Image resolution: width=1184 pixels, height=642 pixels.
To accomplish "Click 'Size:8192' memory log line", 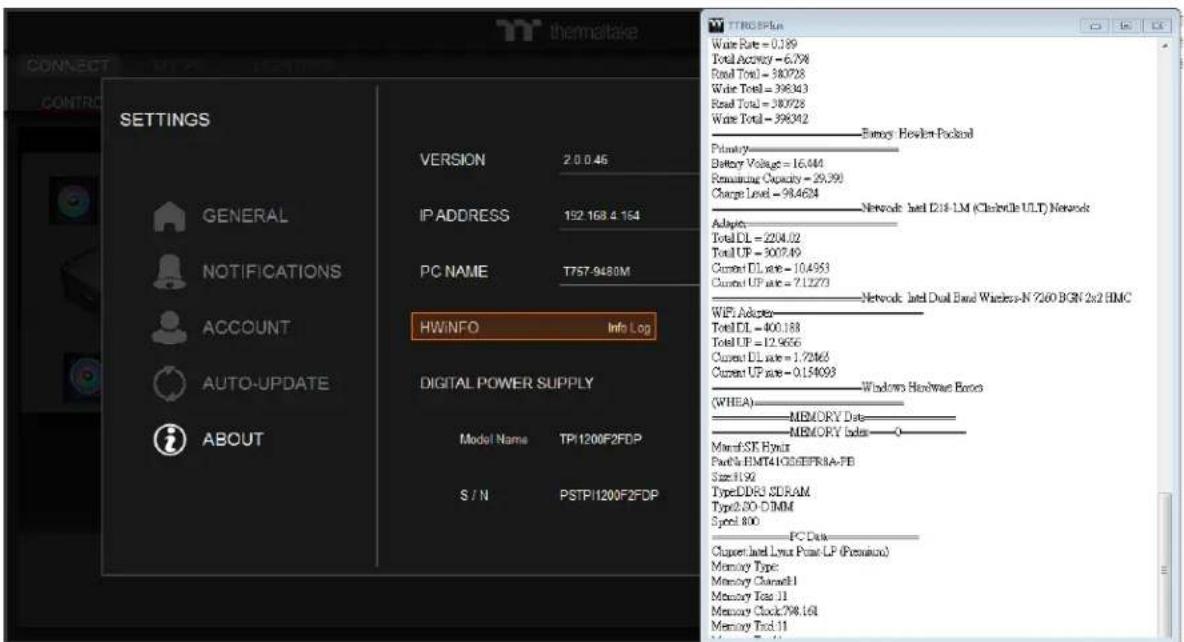I will pyautogui.click(x=733, y=477).
